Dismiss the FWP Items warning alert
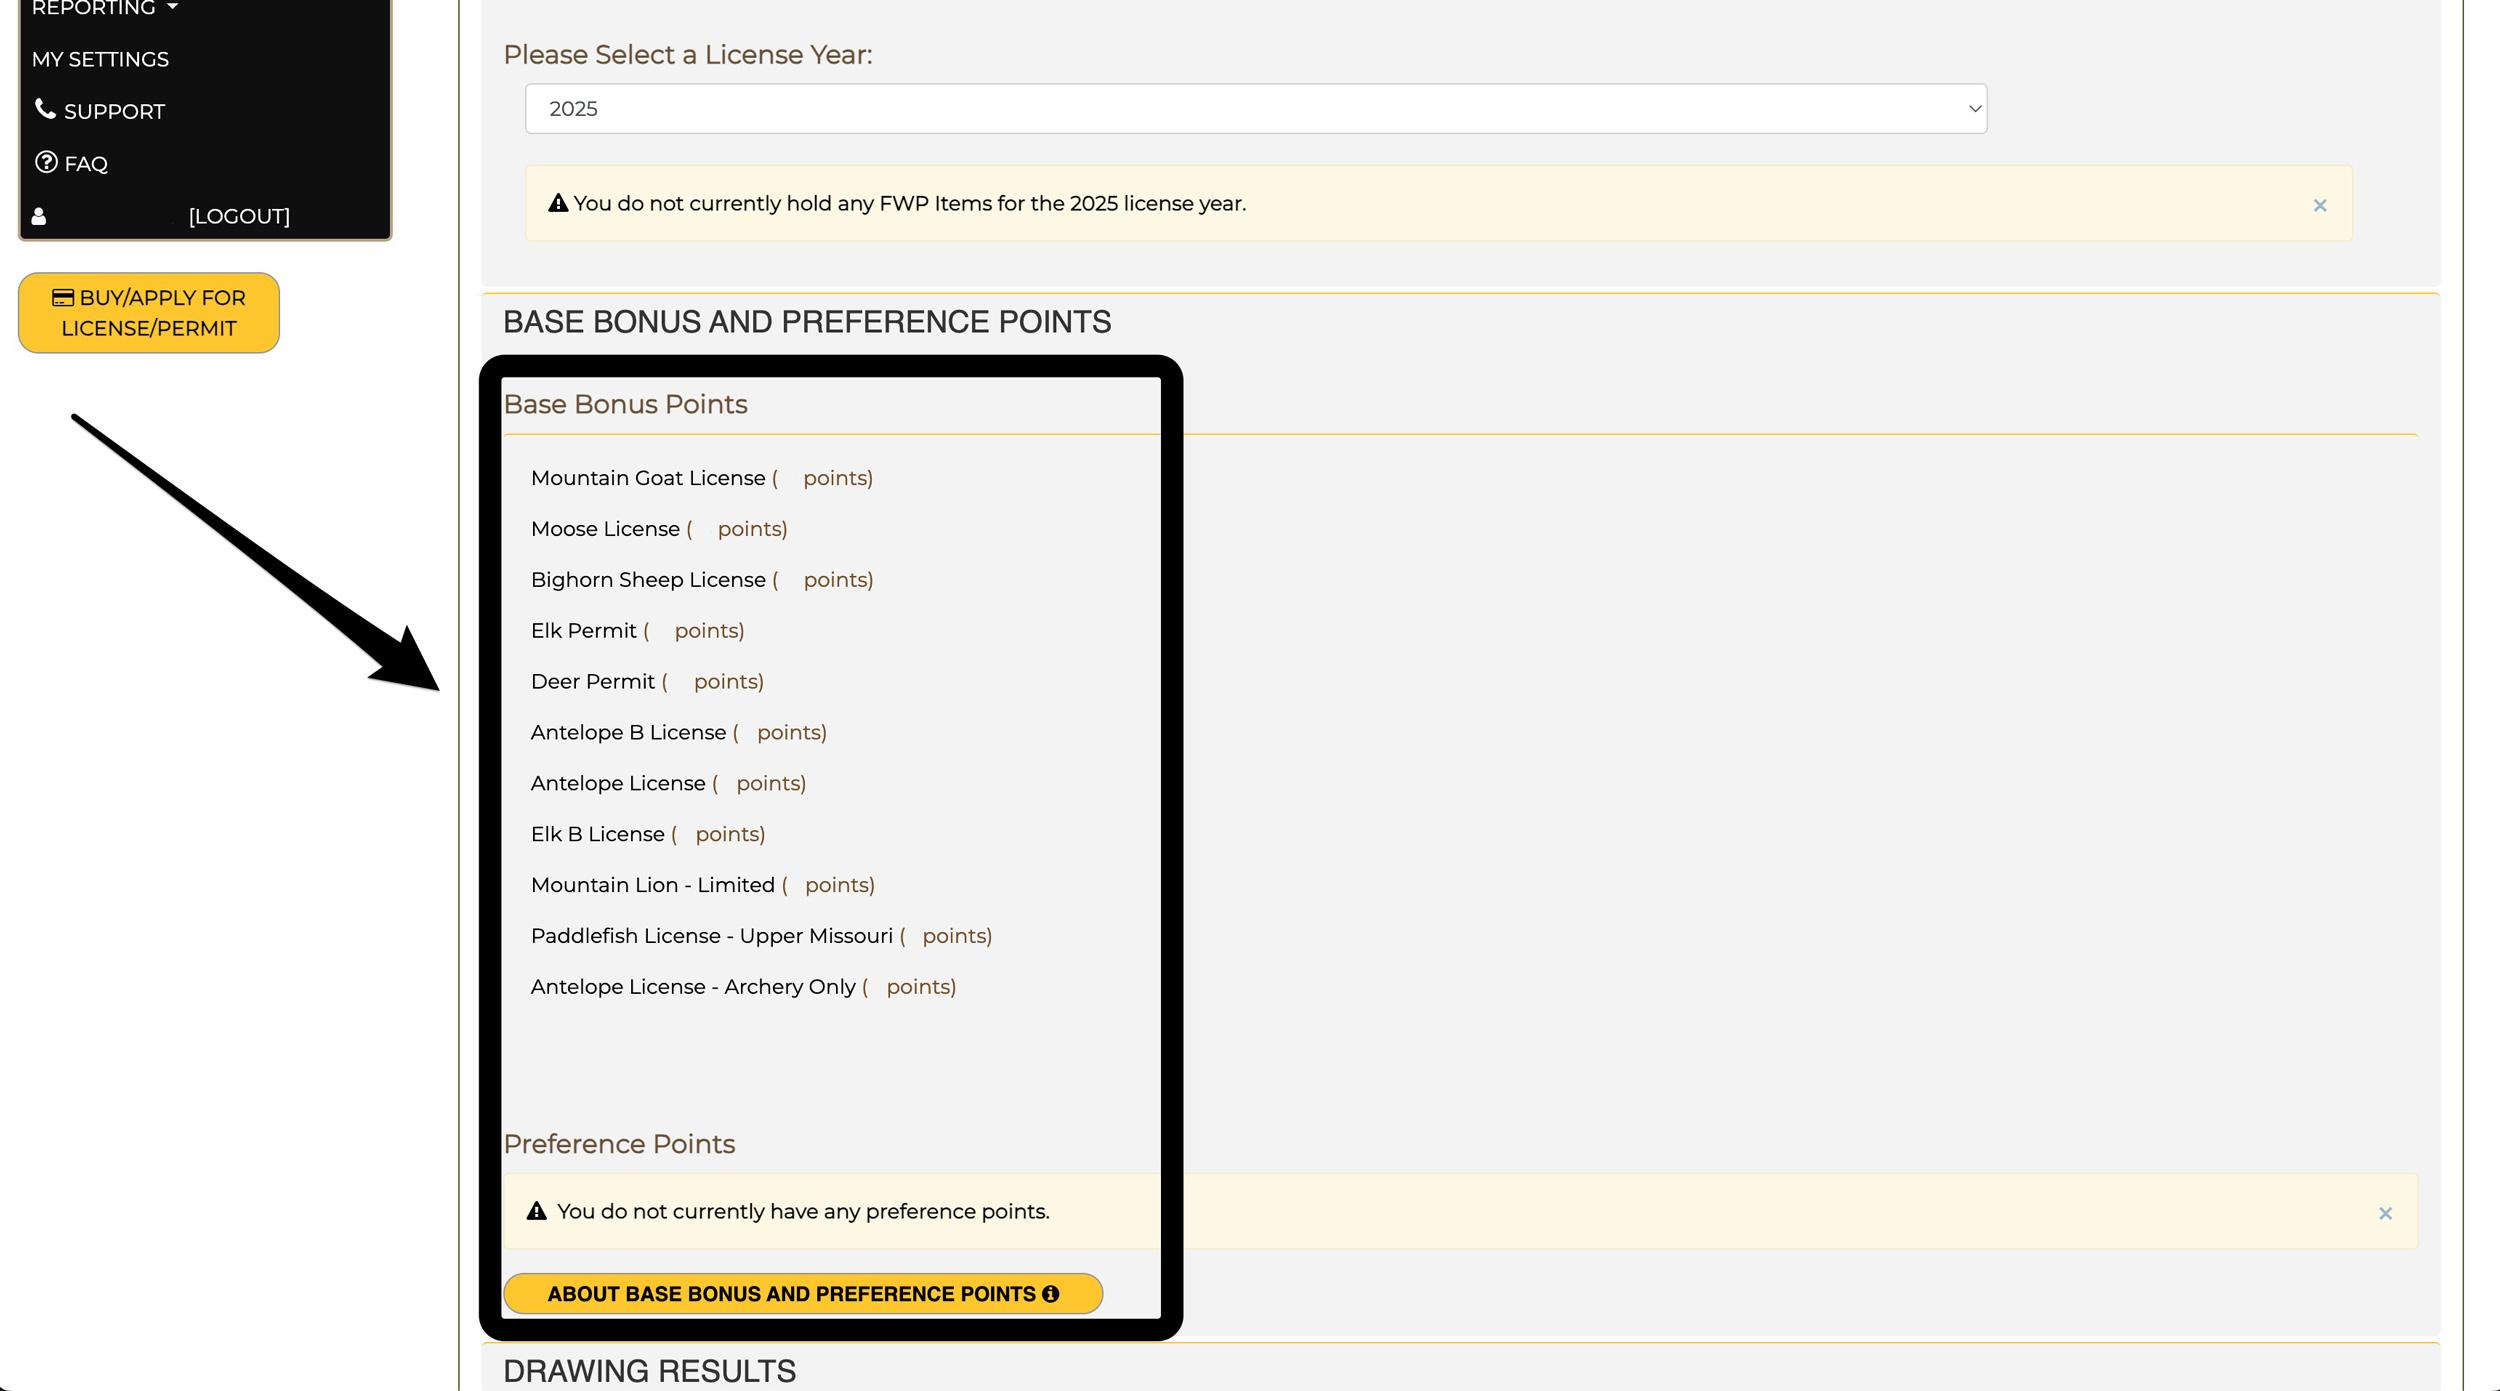The image size is (2500, 1391). 2320,205
